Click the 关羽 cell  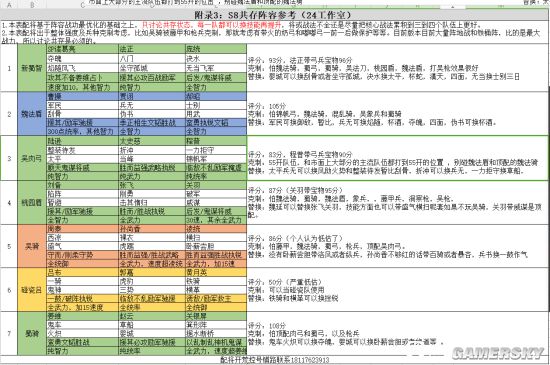pos(216,185)
